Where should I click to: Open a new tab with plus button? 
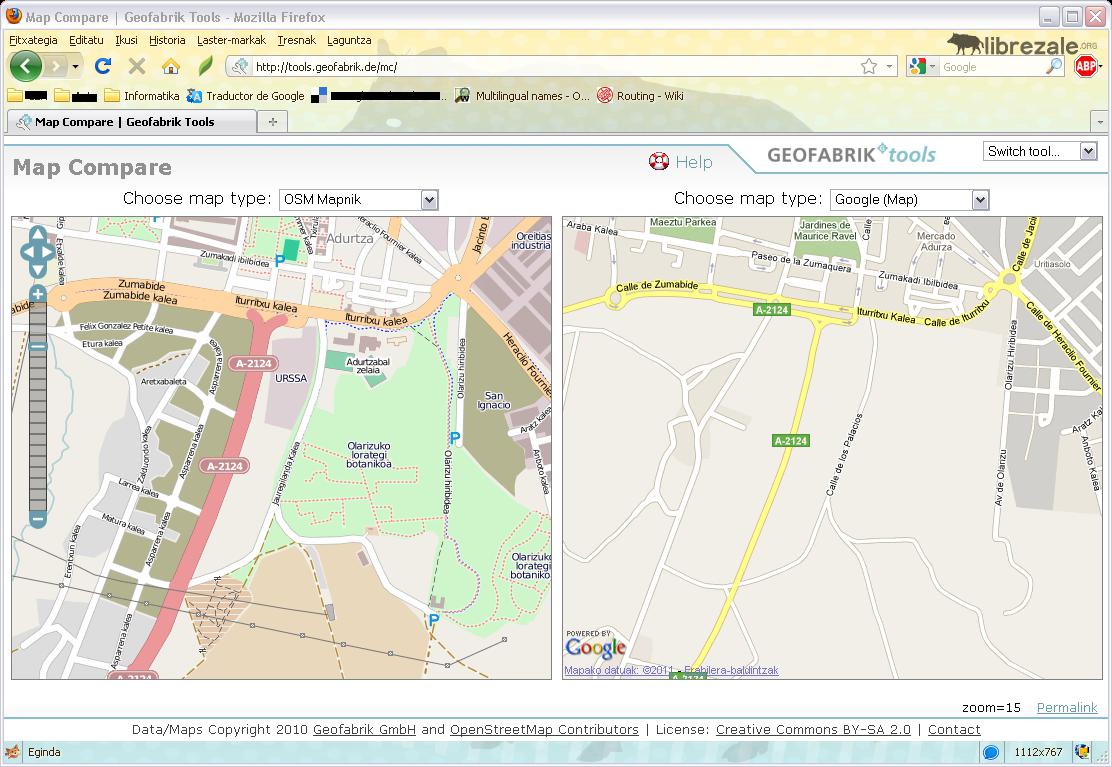(272, 122)
